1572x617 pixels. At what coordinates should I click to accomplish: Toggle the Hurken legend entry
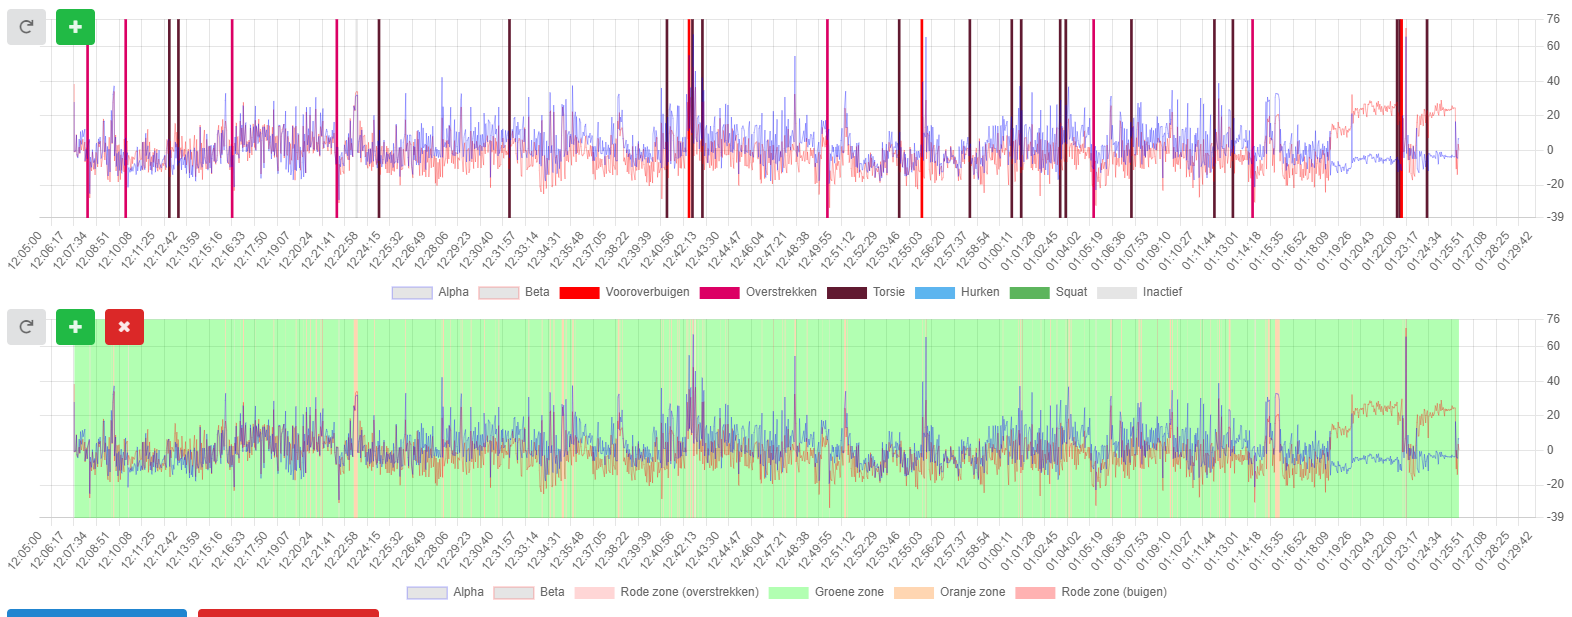point(957,292)
